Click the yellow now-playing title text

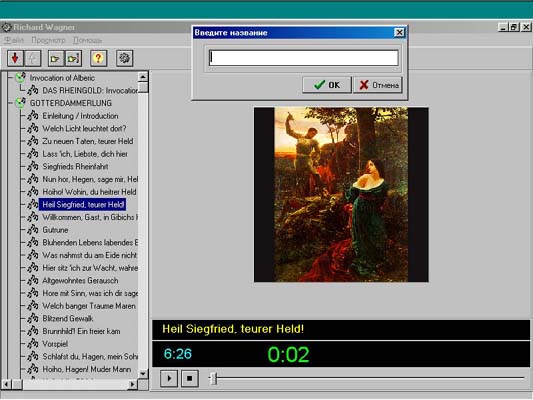click(233, 329)
